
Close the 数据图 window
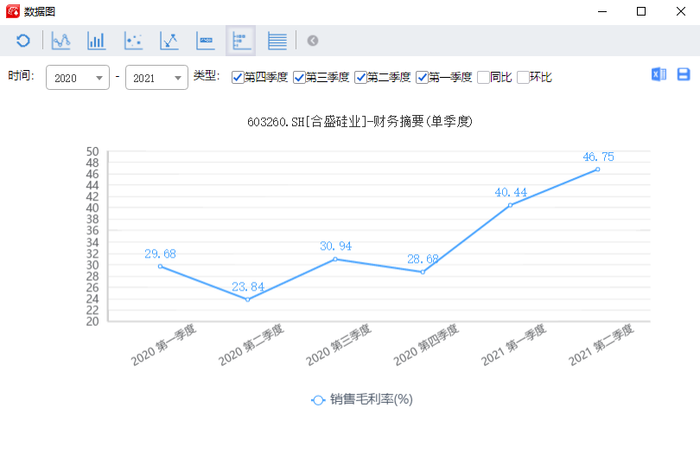point(680,11)
